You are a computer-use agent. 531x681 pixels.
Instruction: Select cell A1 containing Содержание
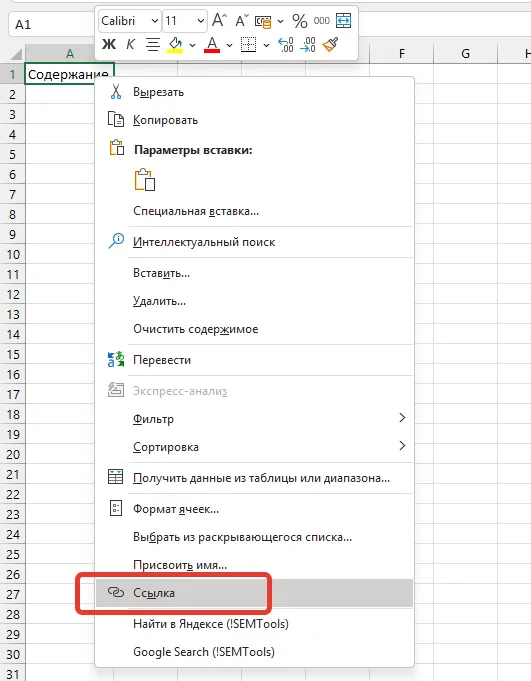69,74
